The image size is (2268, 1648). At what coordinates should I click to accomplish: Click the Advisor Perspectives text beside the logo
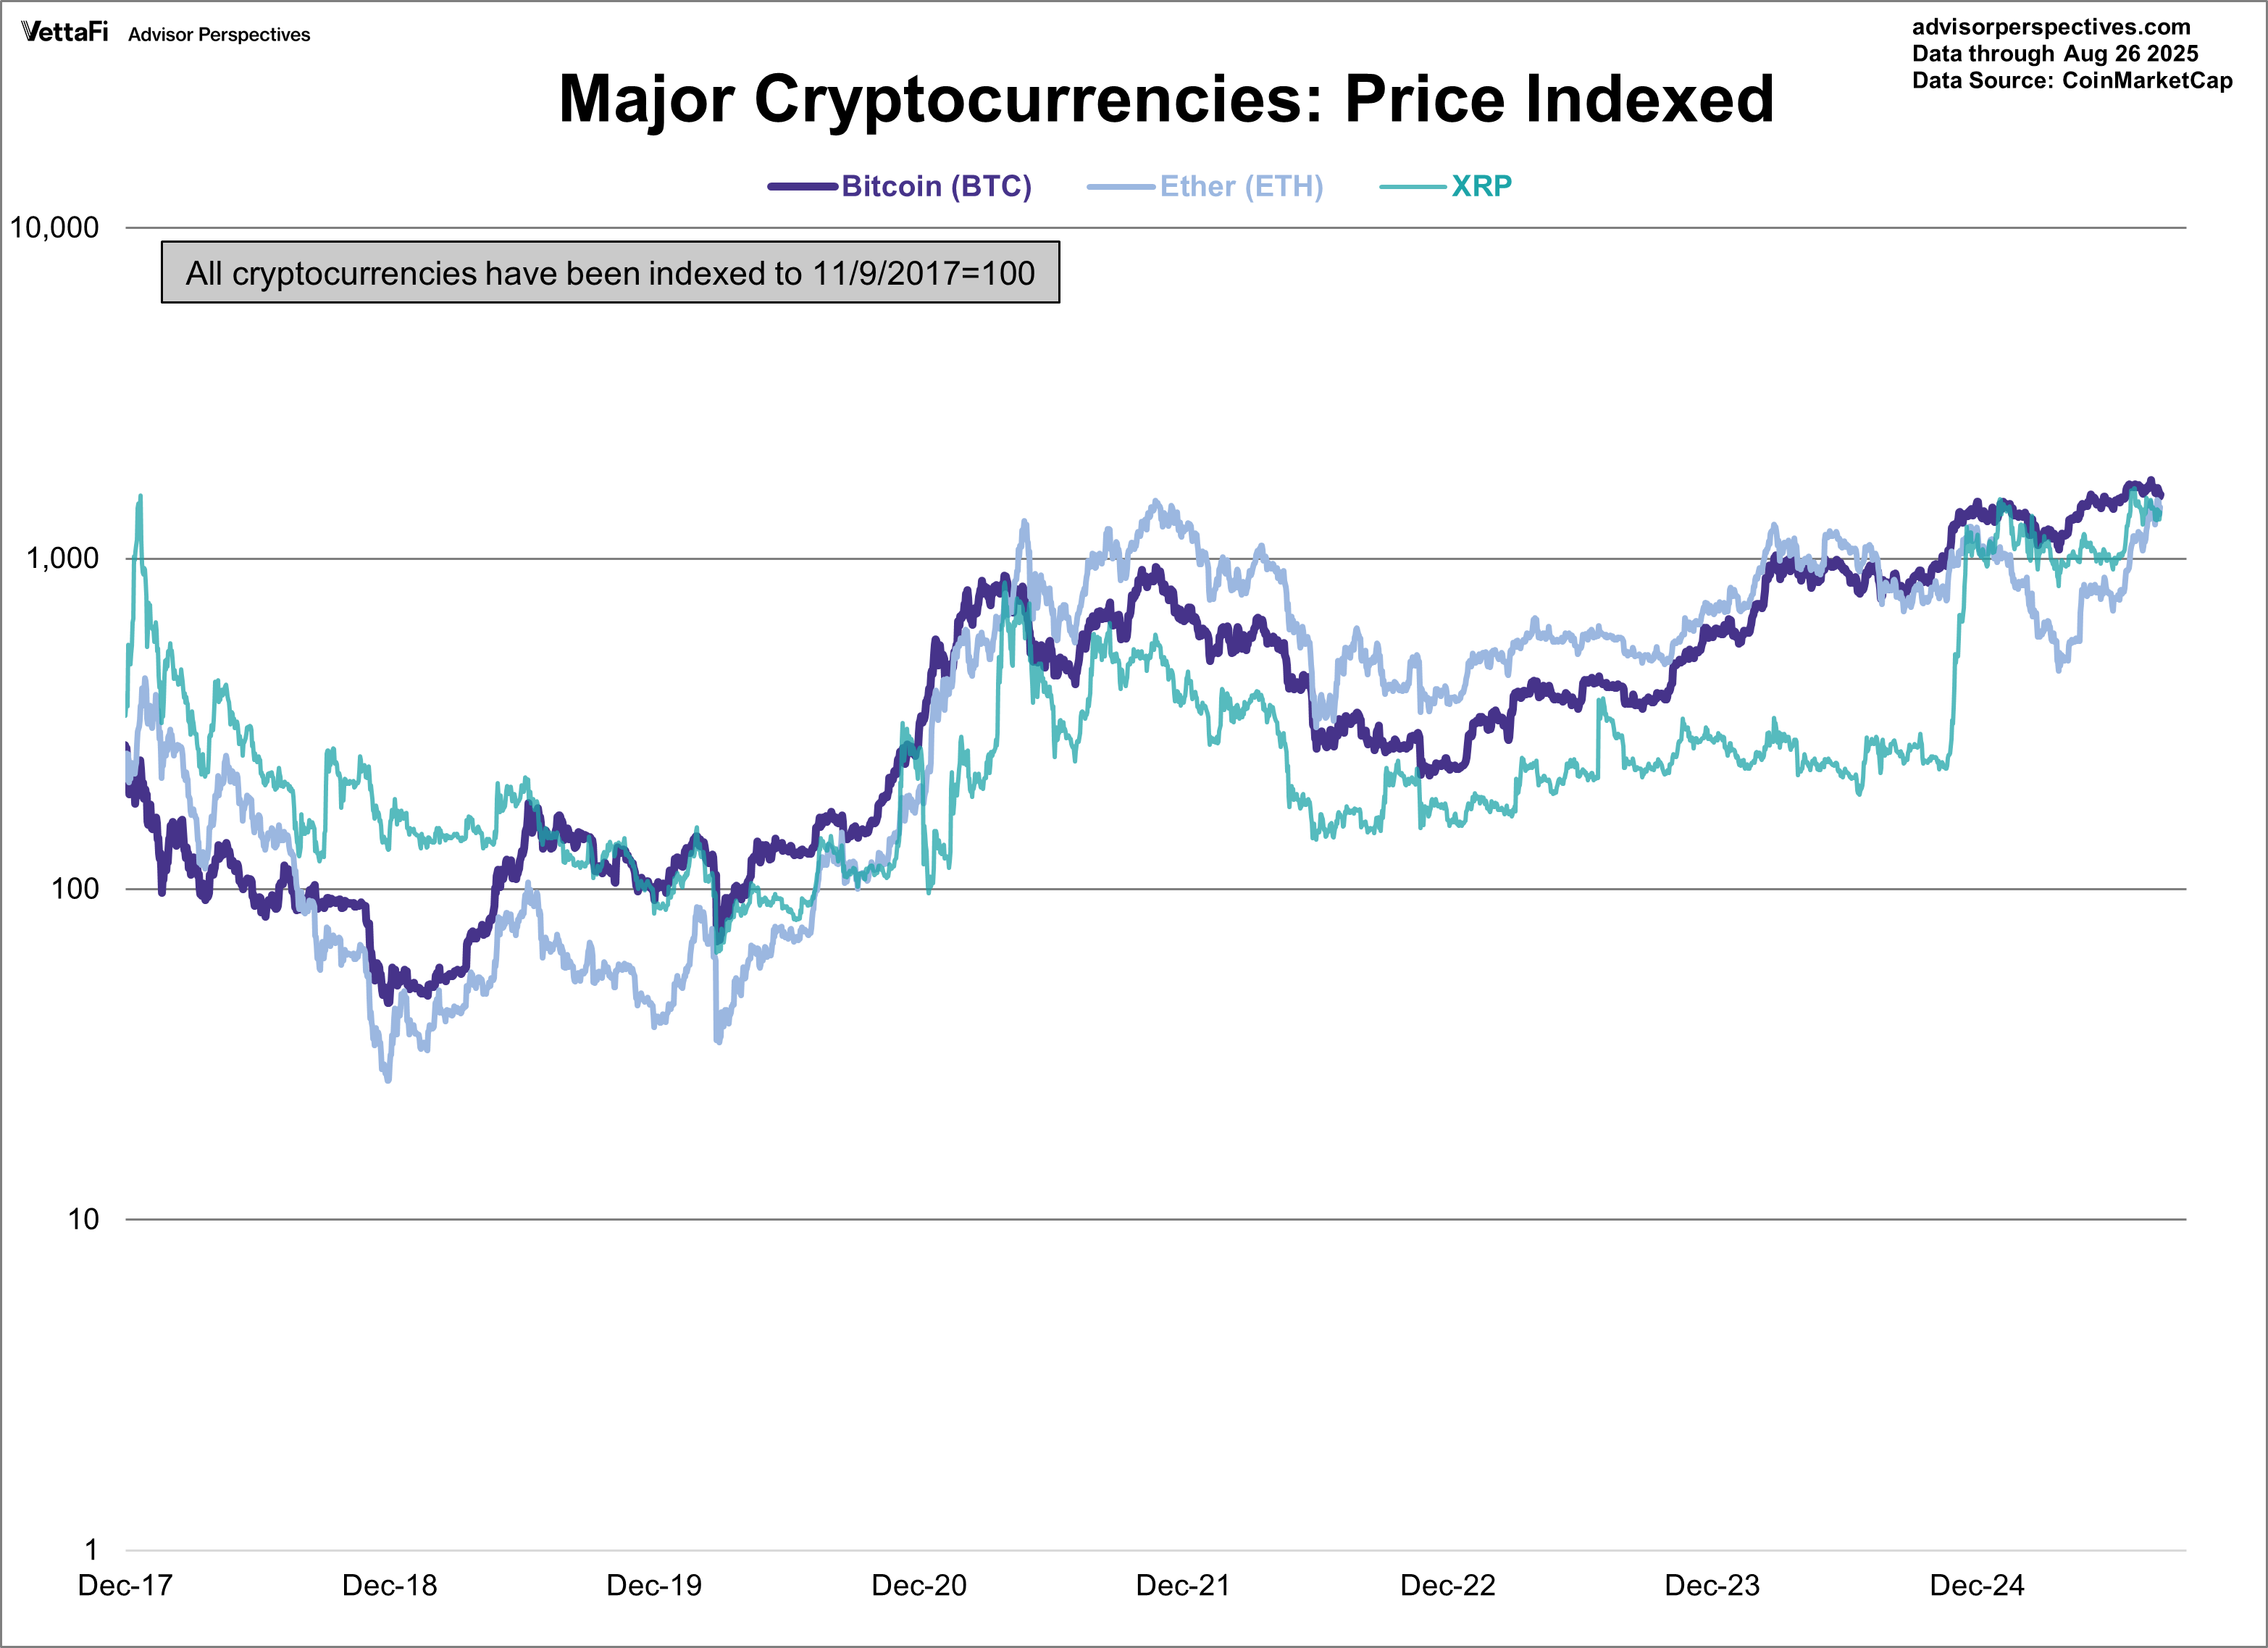(x=219, y=35)
